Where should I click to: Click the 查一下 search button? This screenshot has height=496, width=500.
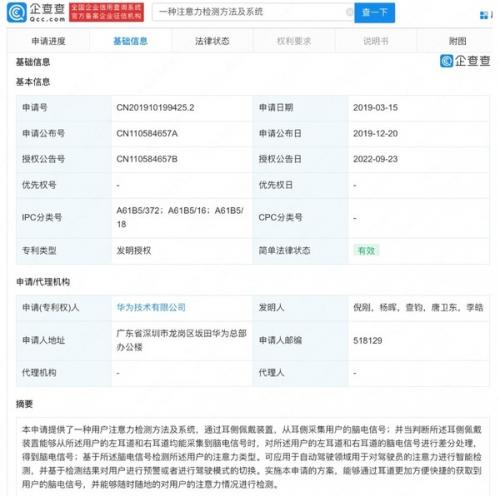point(375,13)
